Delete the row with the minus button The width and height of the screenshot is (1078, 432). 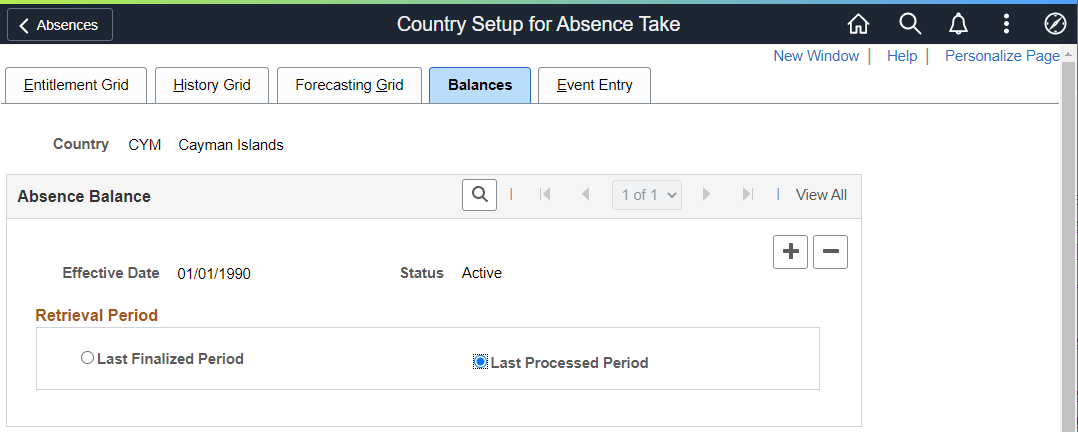pyautogui.click(x=830, y=252)
